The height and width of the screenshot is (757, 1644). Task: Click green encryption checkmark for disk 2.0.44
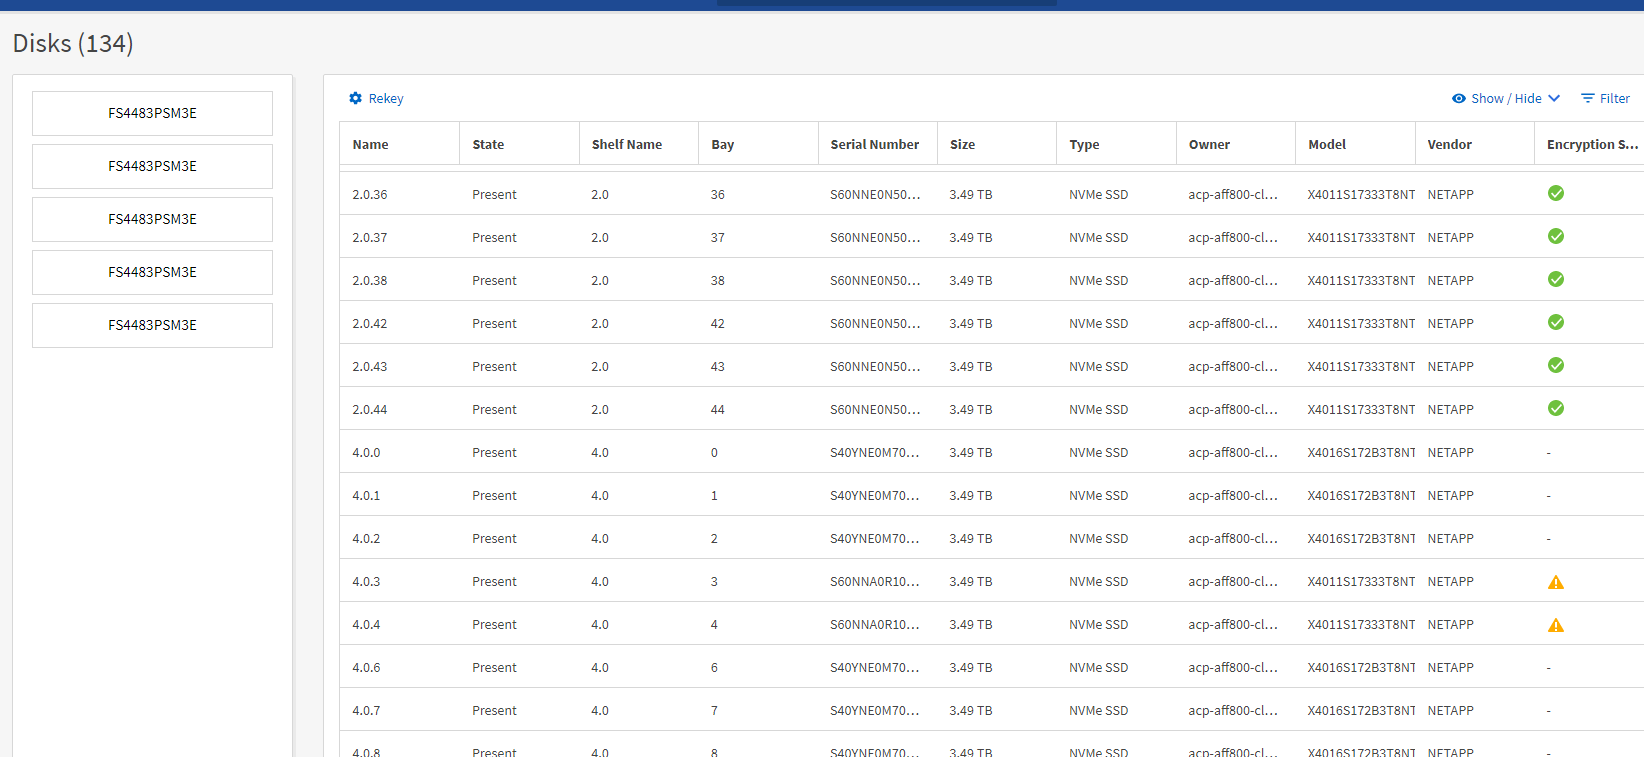(1555, 408)
